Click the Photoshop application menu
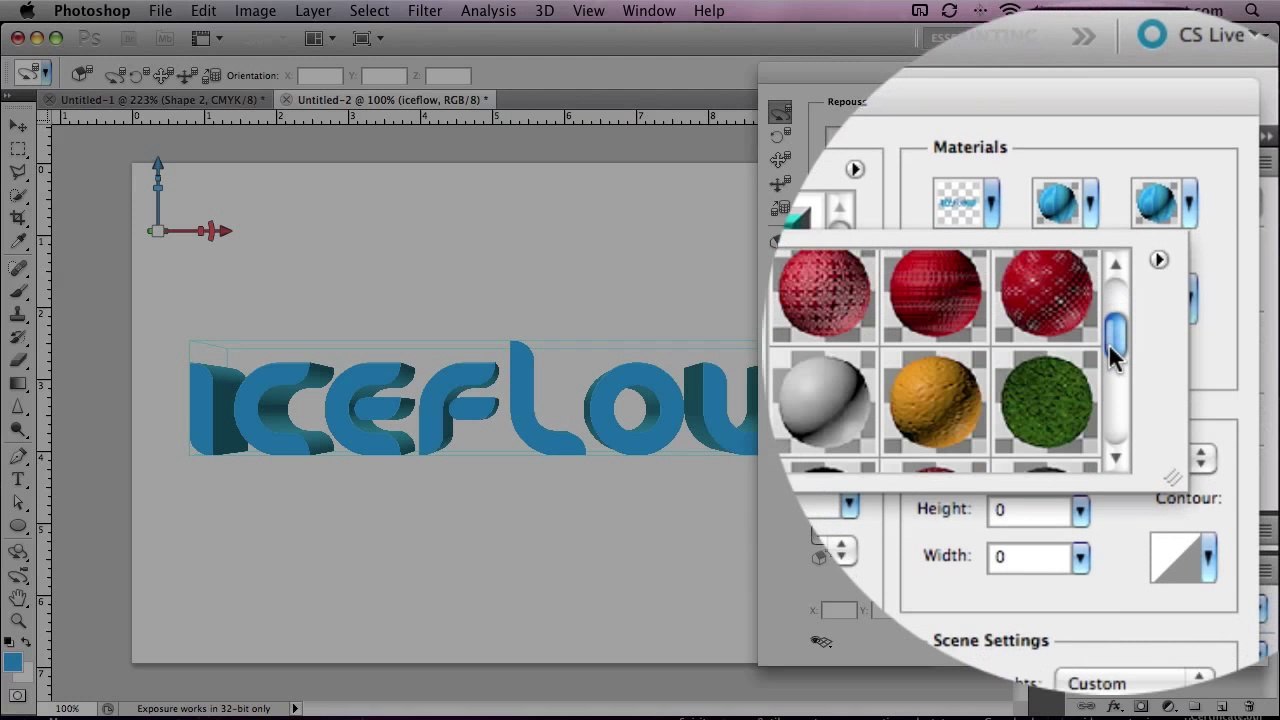The image size is (1280, 720). coord(91,11)
